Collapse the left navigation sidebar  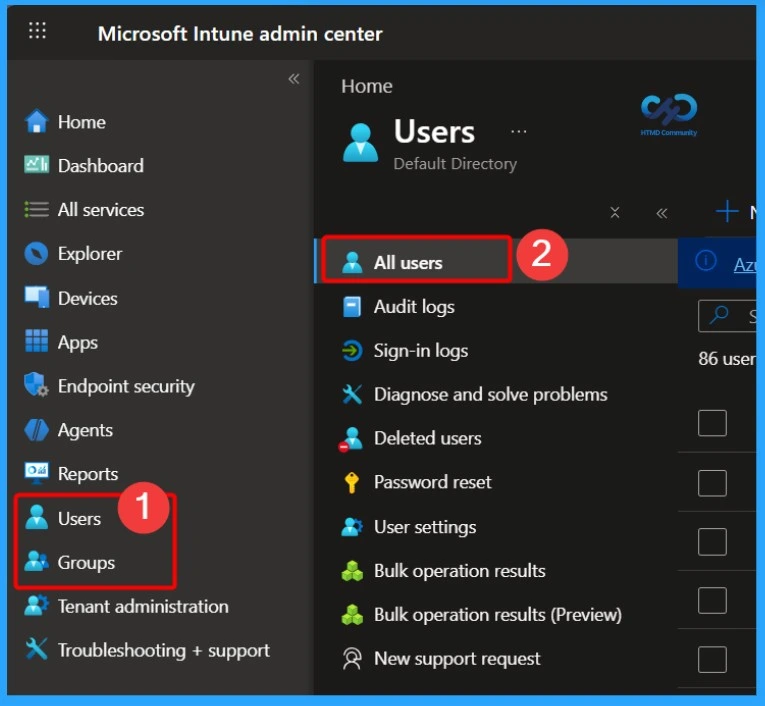294,79
